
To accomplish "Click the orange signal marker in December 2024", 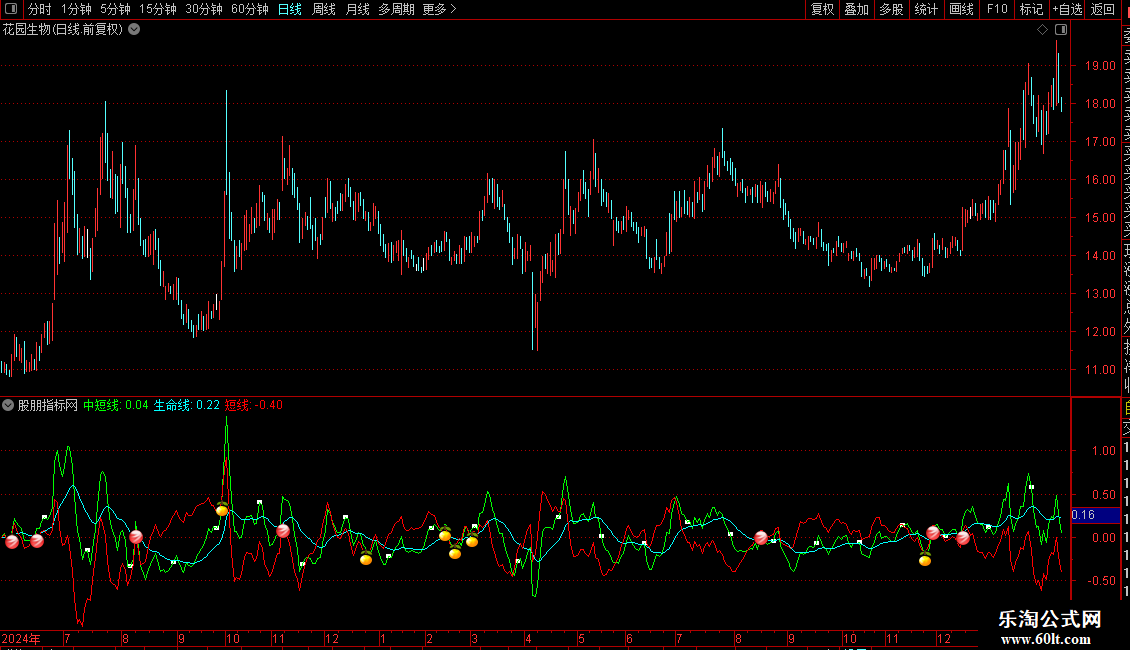I will point(366,558).
